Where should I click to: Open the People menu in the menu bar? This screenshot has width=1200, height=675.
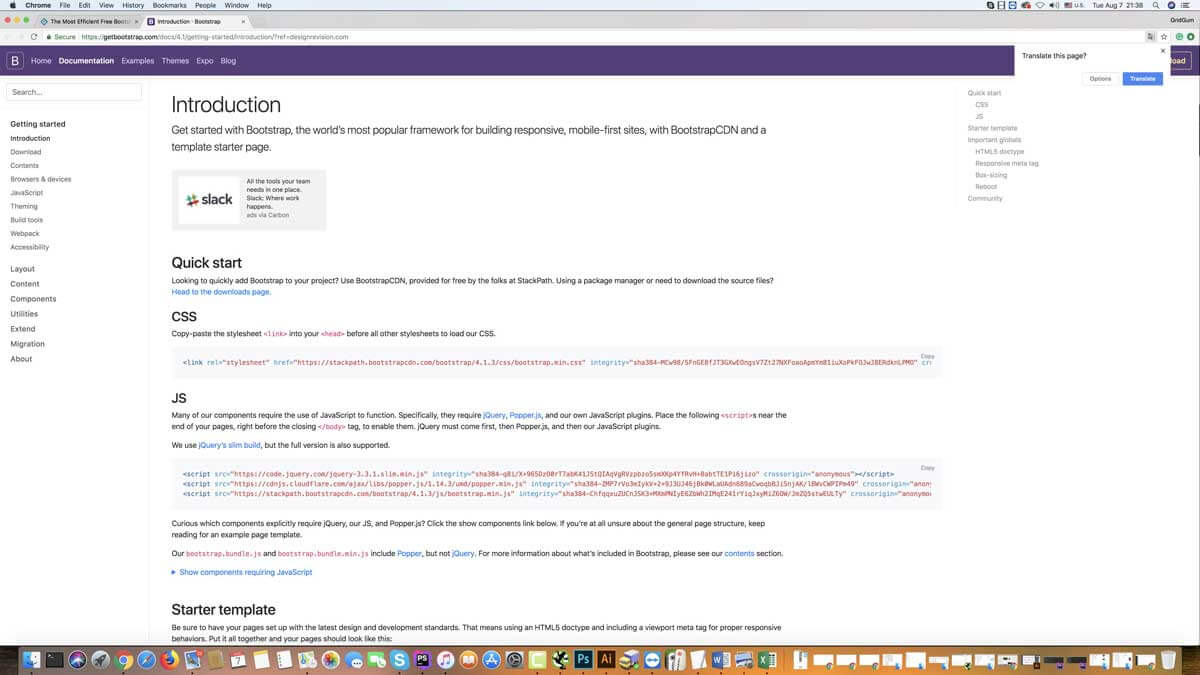click(x=205, y=5)
